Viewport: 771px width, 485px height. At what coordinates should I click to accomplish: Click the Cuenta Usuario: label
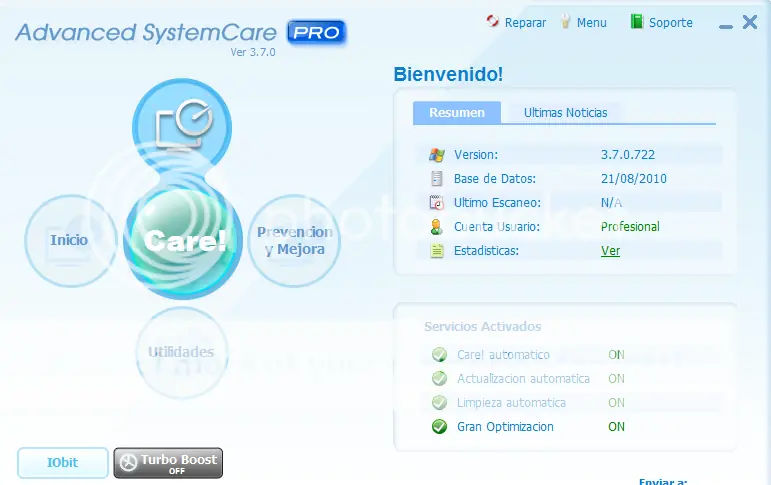(497, 227)
